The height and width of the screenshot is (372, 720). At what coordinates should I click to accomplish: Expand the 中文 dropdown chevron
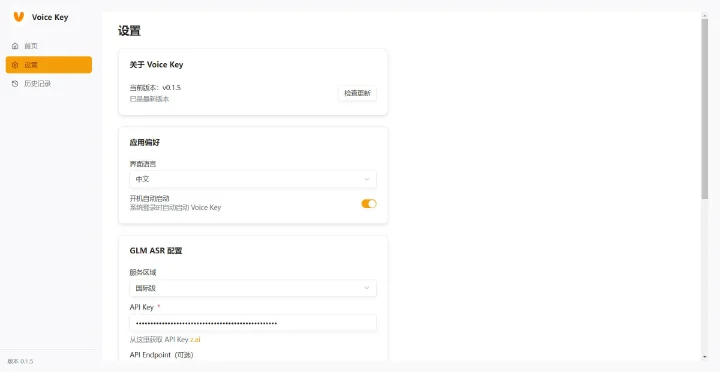(366, 179)
